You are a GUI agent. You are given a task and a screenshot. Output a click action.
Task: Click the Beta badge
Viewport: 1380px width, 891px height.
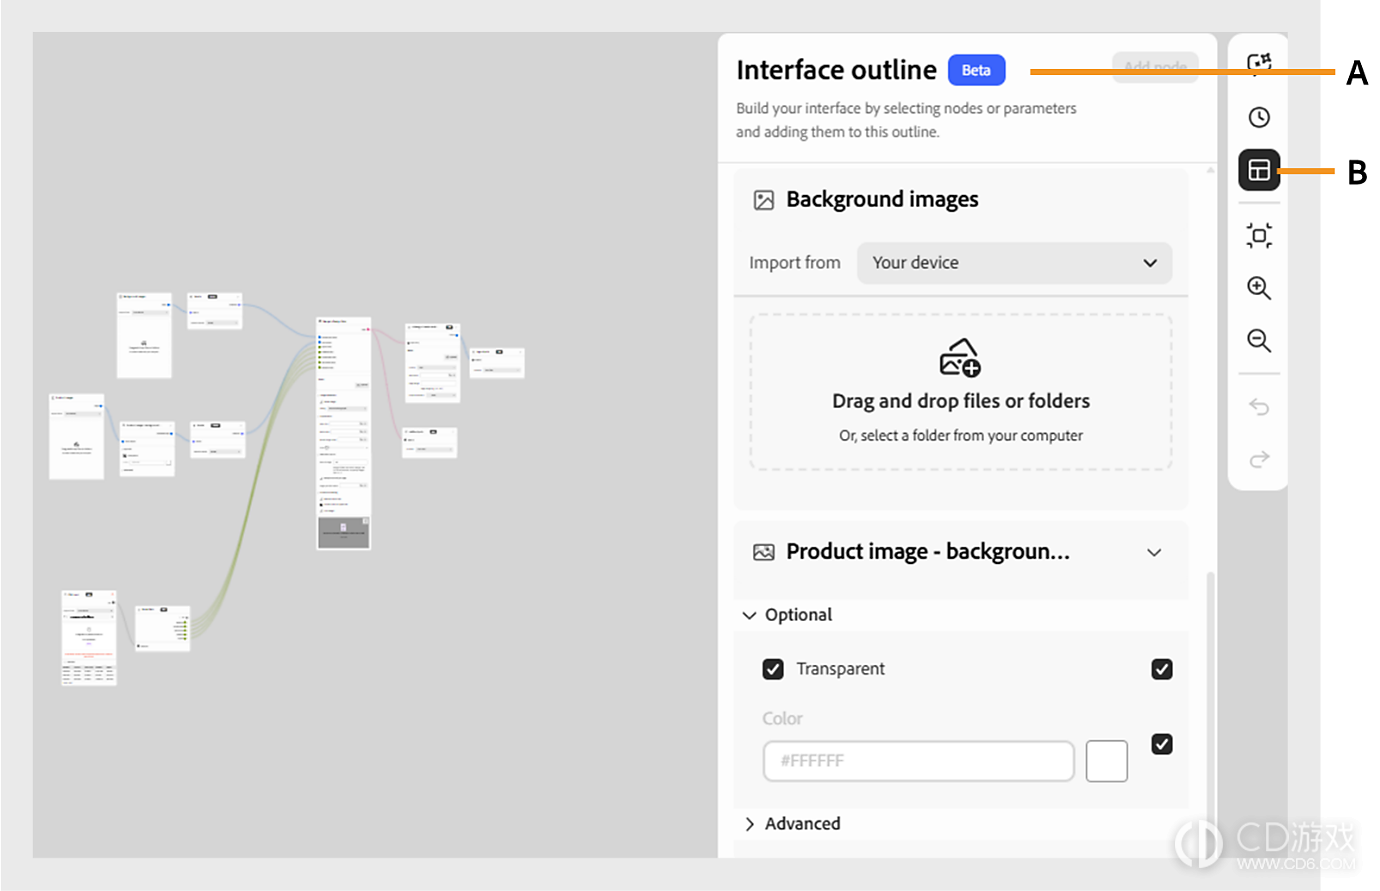(976, 70)
